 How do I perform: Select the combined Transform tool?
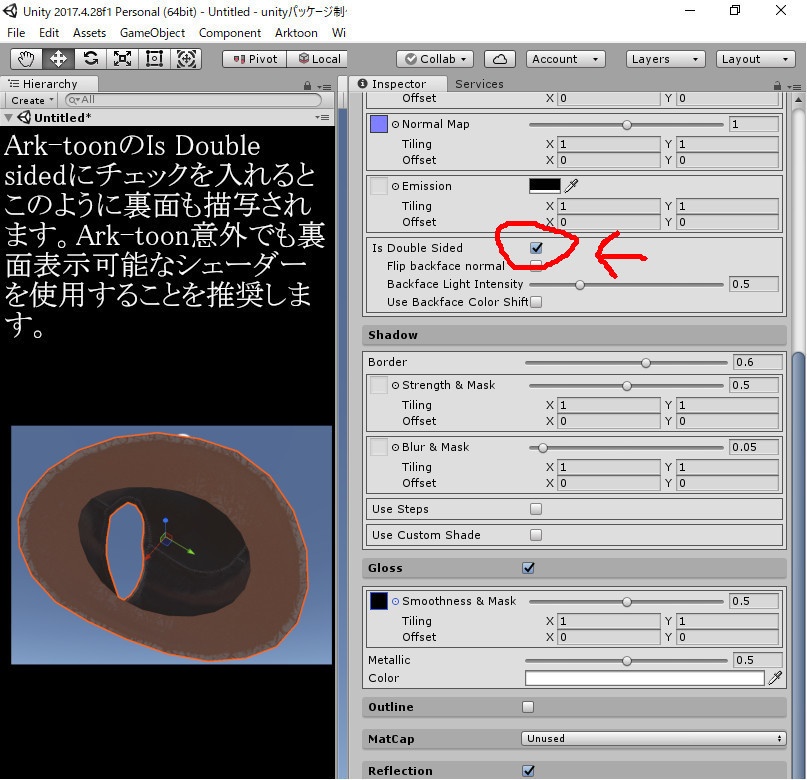click(x=186, y=59)
